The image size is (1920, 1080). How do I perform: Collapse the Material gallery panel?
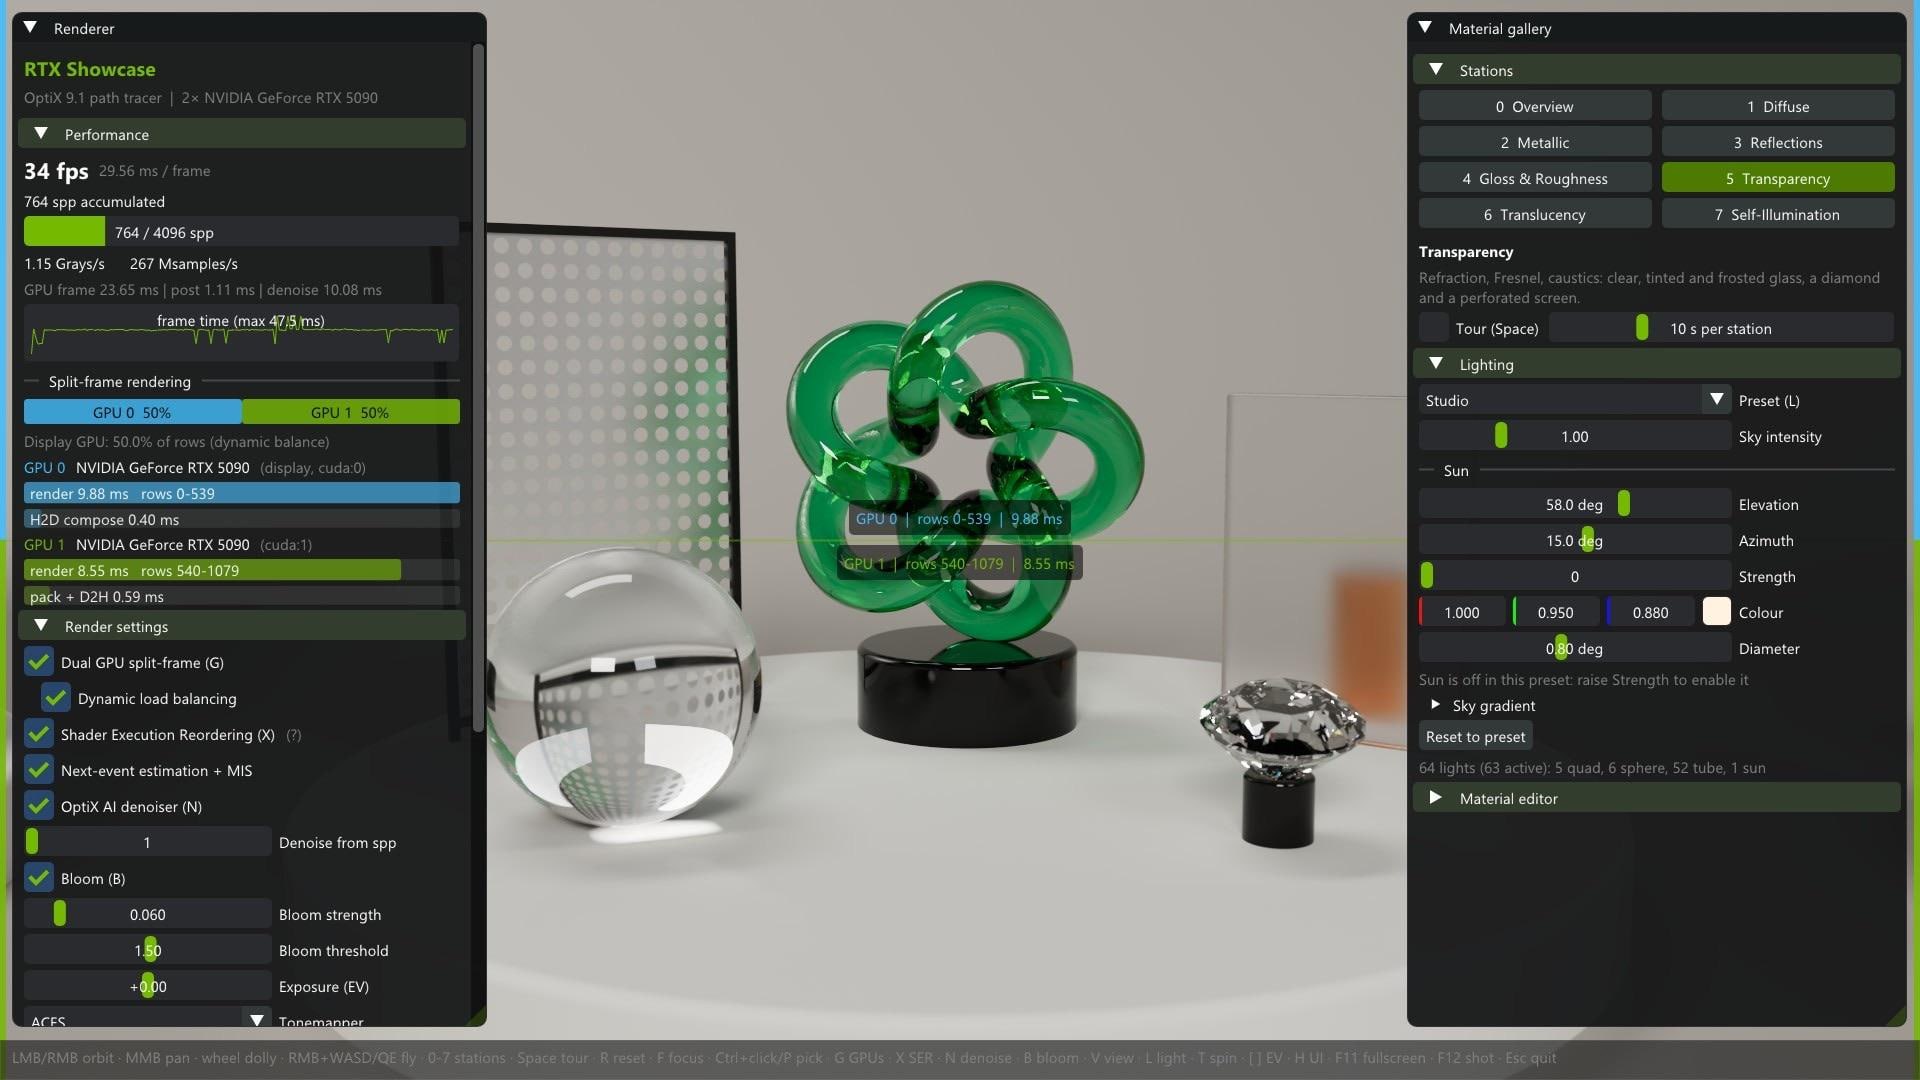1425,28
